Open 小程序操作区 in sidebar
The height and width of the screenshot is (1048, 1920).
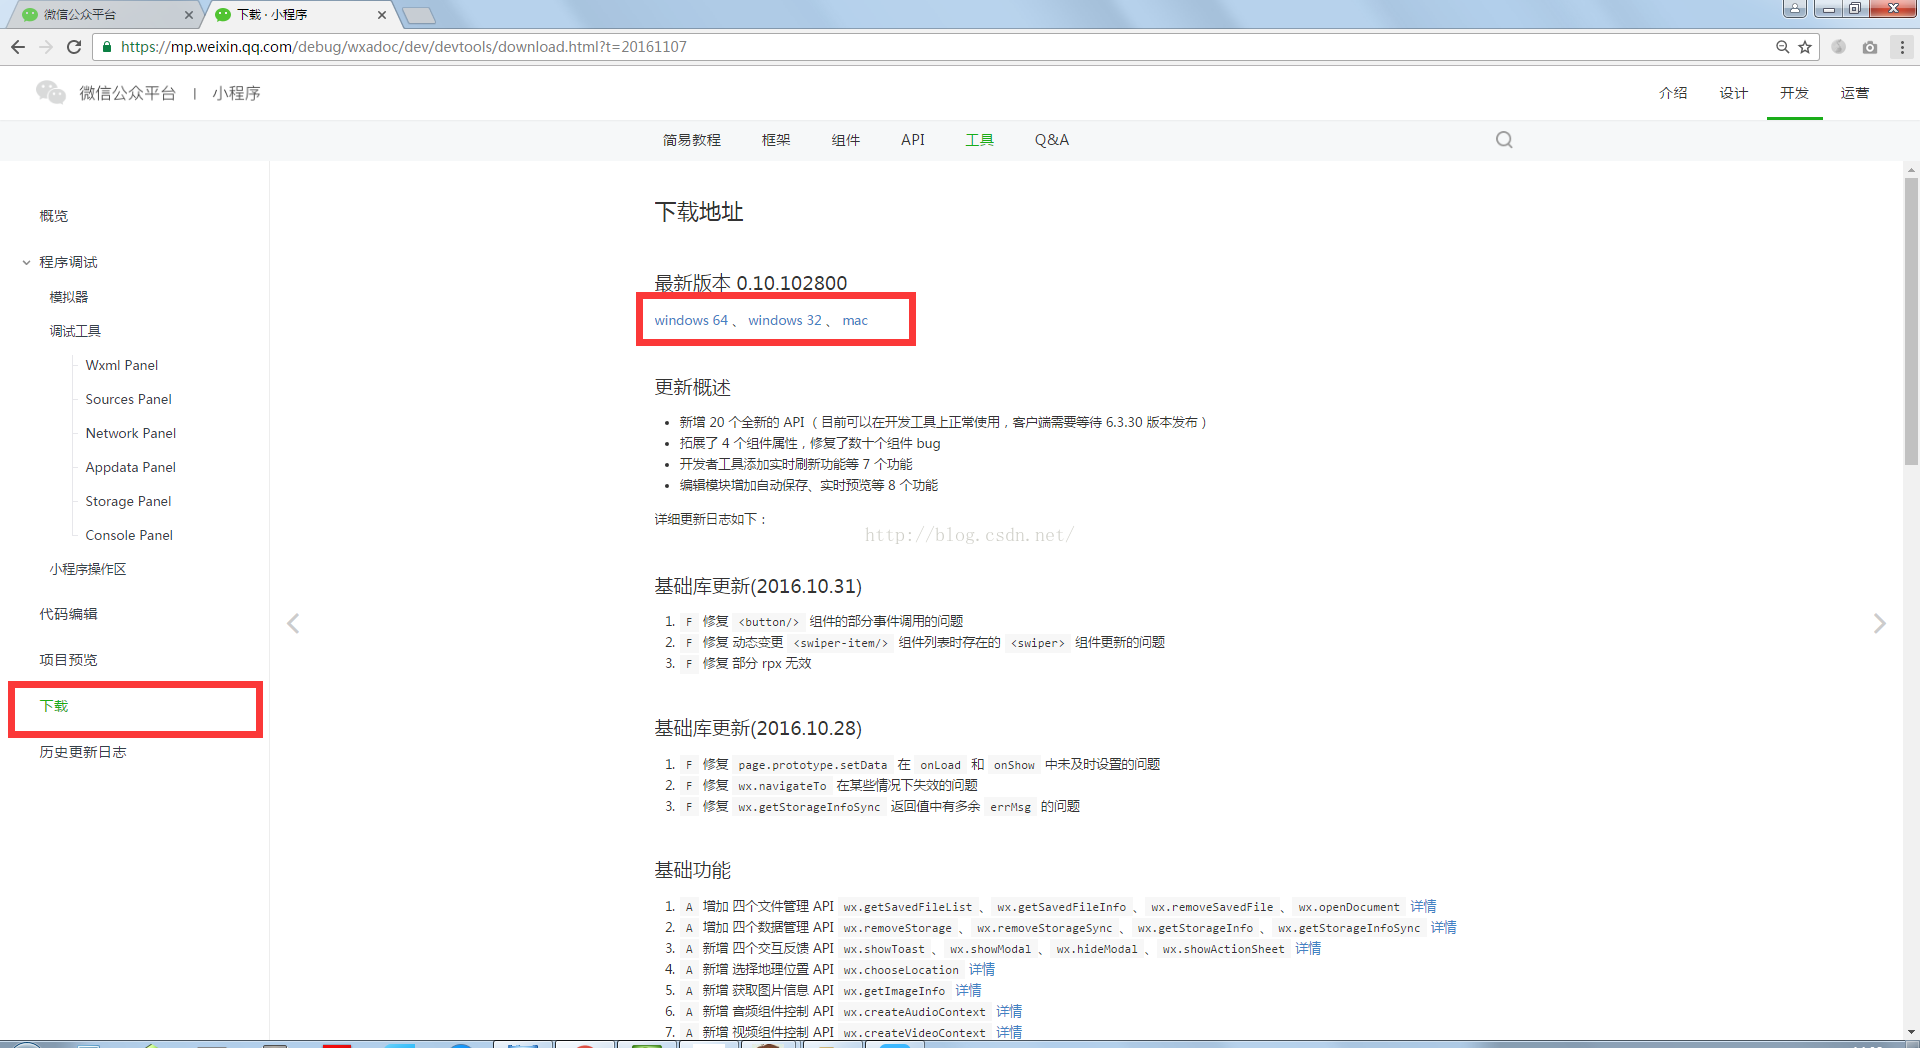click(88, 569)
